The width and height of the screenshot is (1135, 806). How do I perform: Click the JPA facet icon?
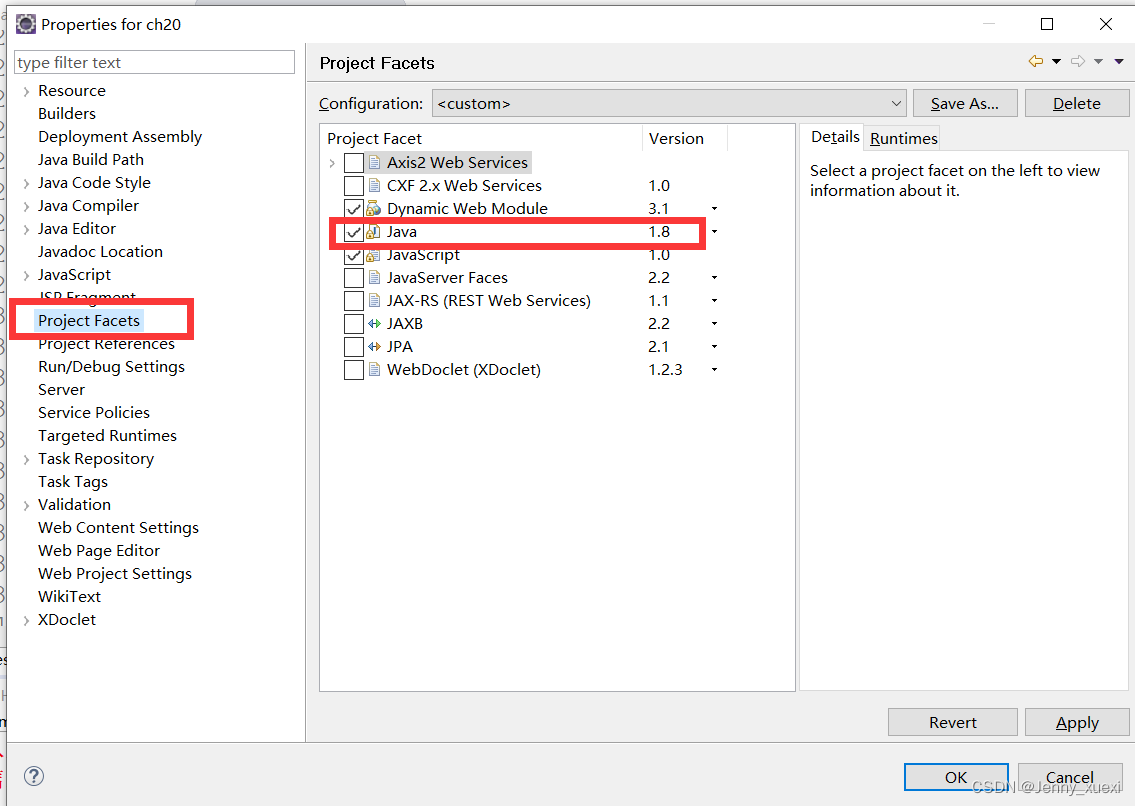(x=374, y=347)
